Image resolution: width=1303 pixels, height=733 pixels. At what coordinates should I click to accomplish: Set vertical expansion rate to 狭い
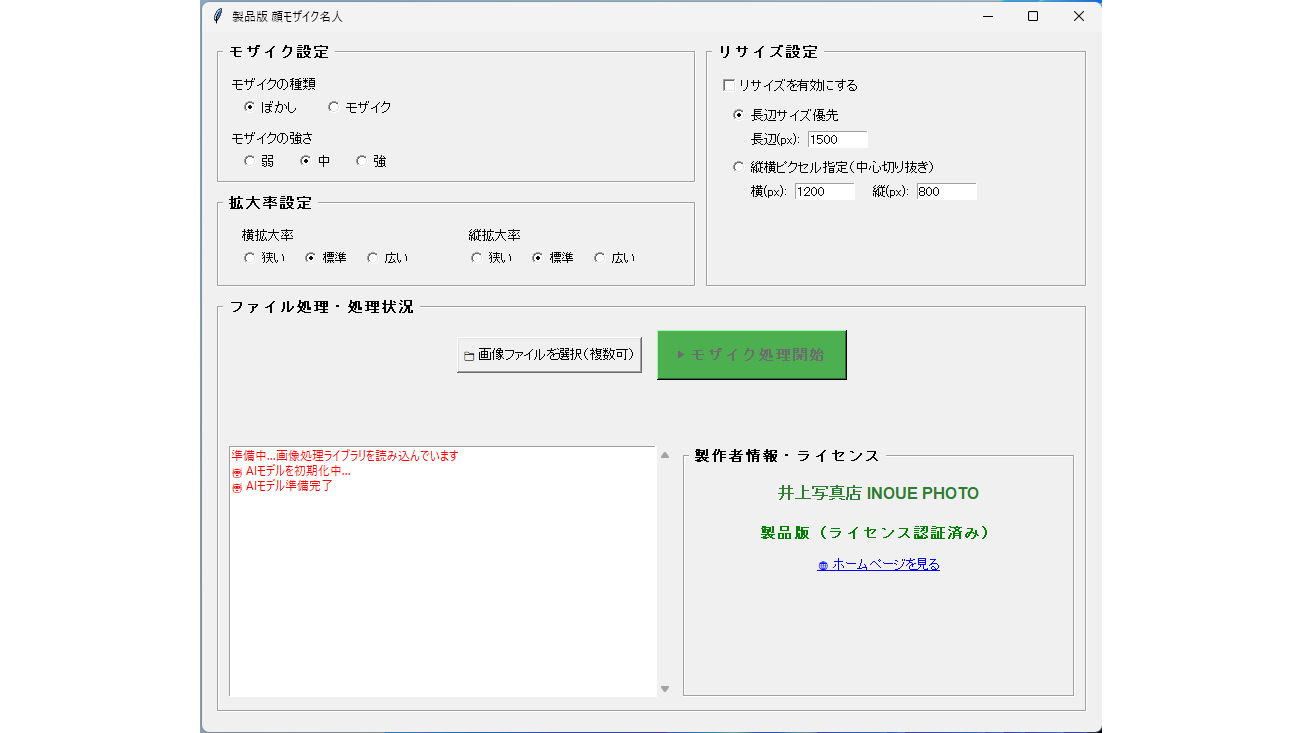[476, 257]
